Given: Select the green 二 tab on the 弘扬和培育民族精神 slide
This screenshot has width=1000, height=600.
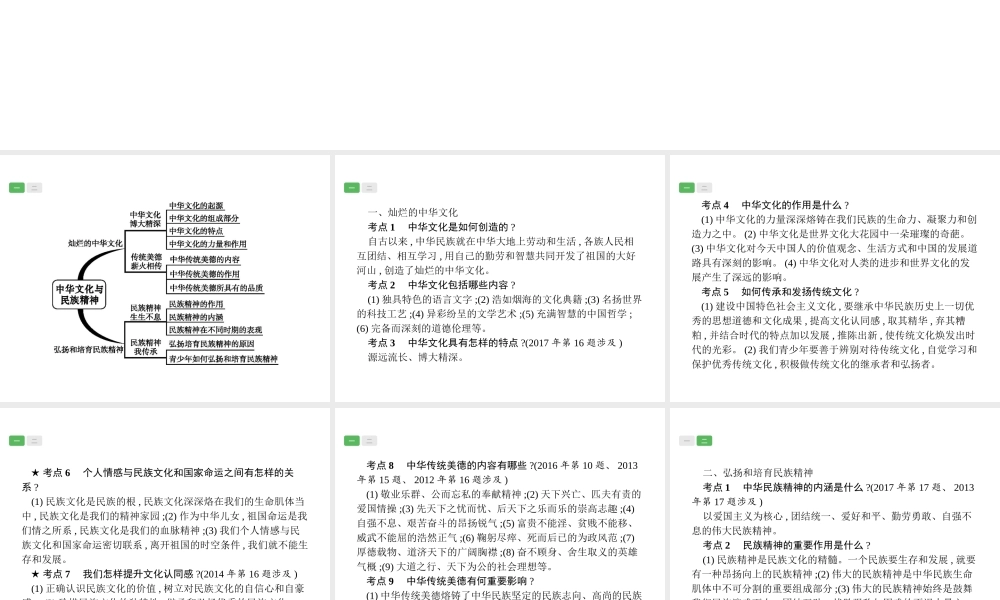Looking at the screenshot, I should 704,441.
